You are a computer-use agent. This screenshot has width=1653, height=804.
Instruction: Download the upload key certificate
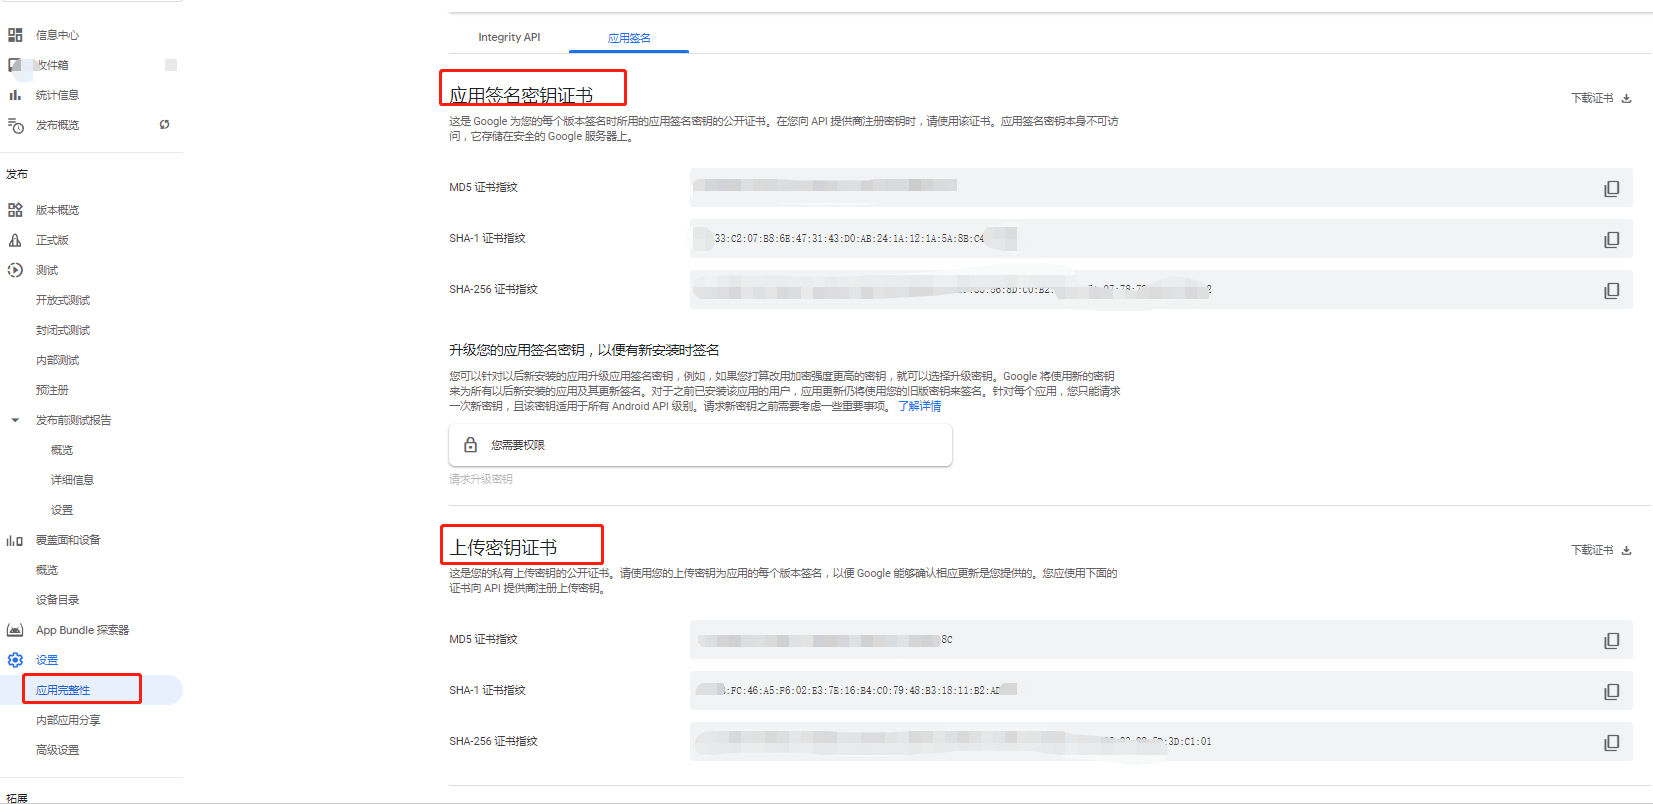point(1600,550)
